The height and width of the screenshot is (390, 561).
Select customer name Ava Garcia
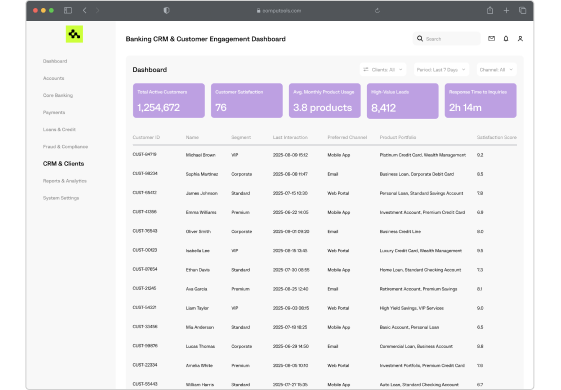[x=196, y=289]
